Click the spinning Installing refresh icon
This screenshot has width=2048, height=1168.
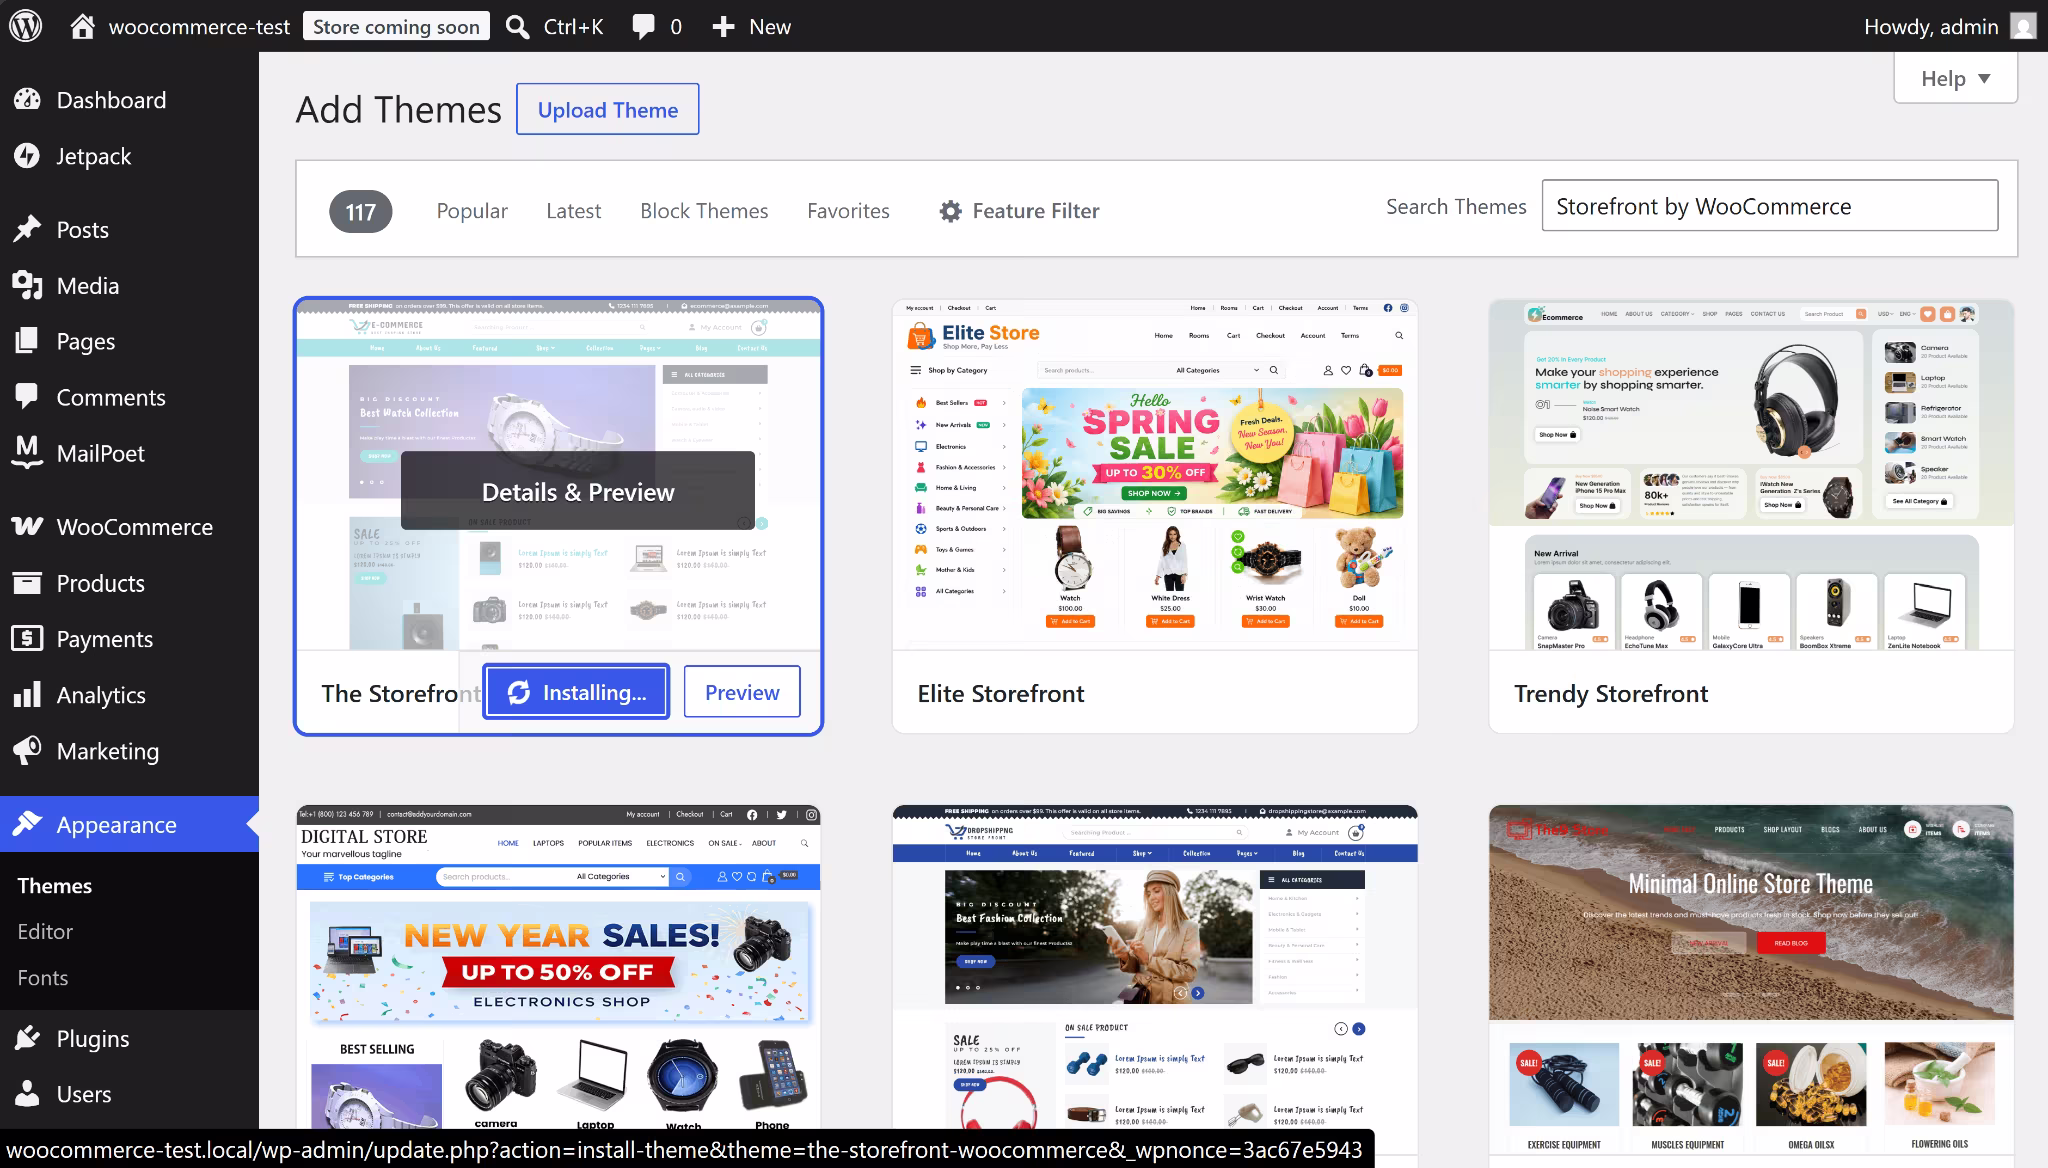(x=518, y=692)
